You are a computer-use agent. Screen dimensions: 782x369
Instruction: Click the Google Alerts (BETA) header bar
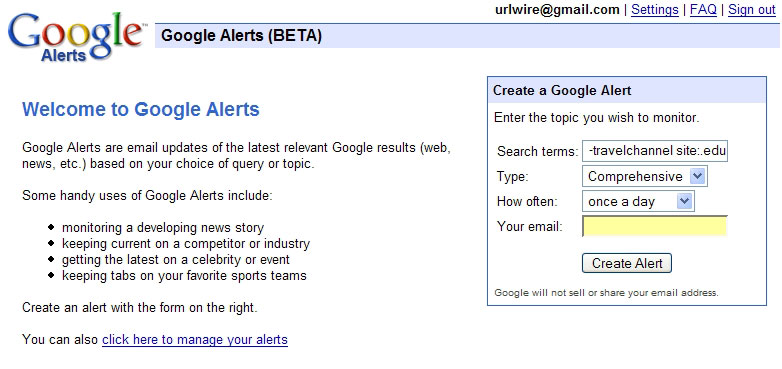click(468, 35)
